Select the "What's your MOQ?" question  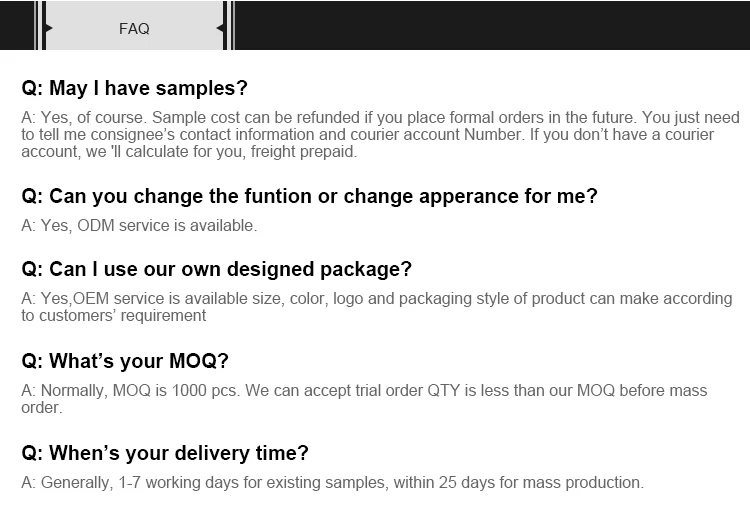(125, 361)
